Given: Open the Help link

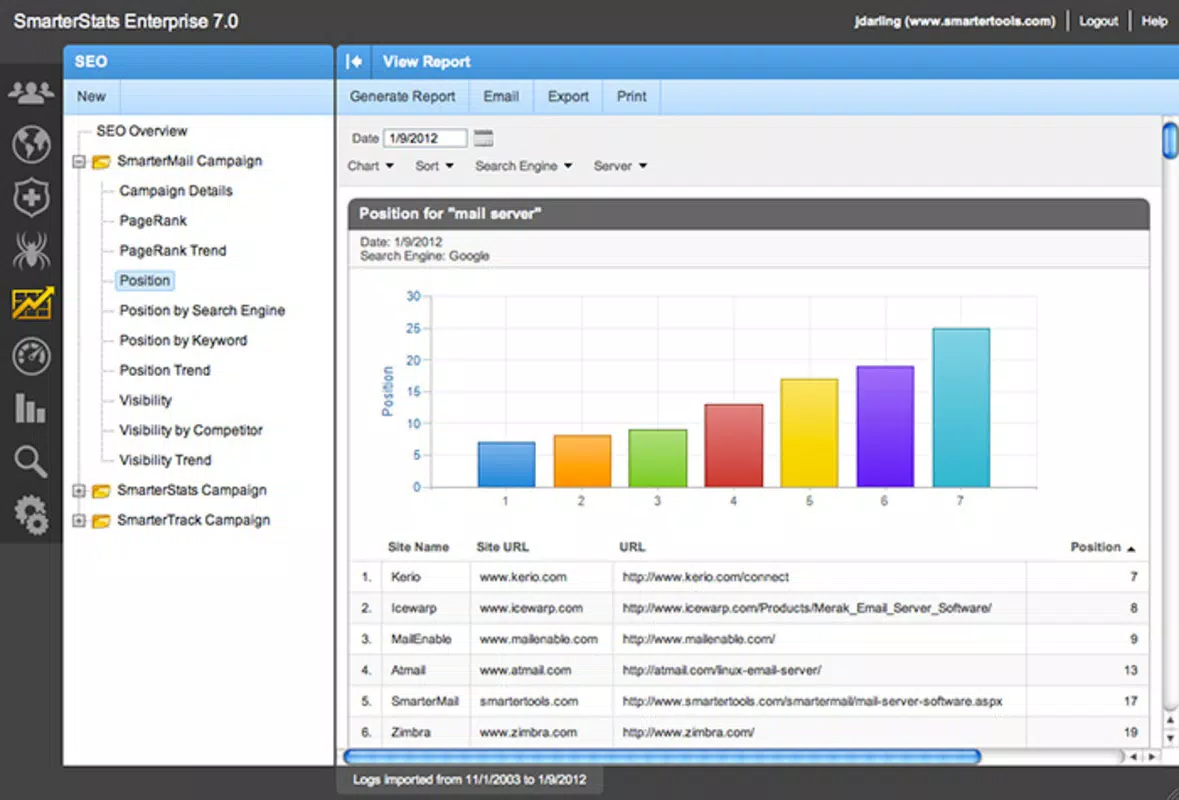Looking at the screenshot, I should pyautogui.click(x=1154, y=21).
